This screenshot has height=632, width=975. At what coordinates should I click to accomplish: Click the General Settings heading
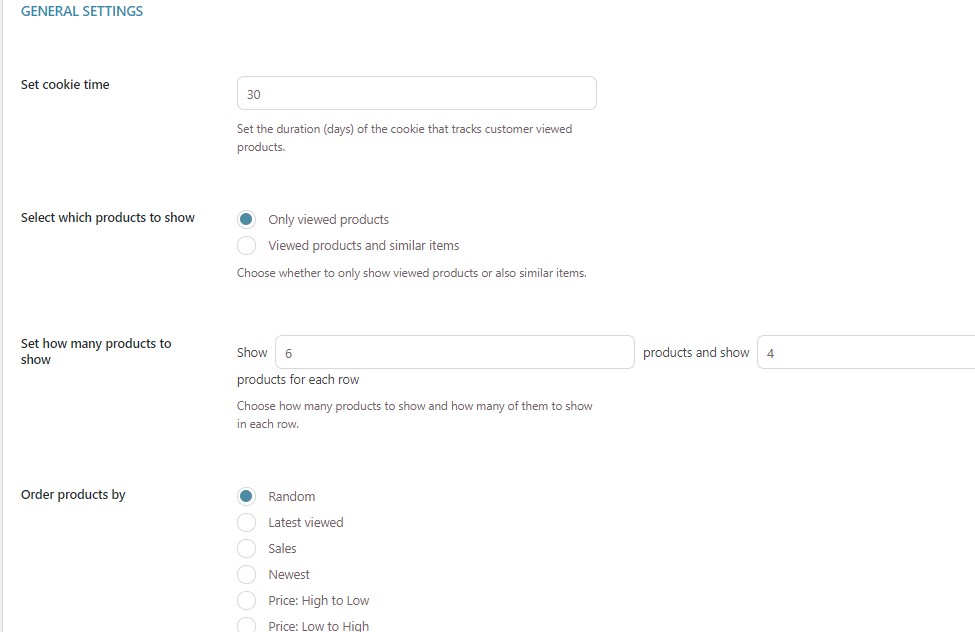pyautogui.click(x=82, y=12)
